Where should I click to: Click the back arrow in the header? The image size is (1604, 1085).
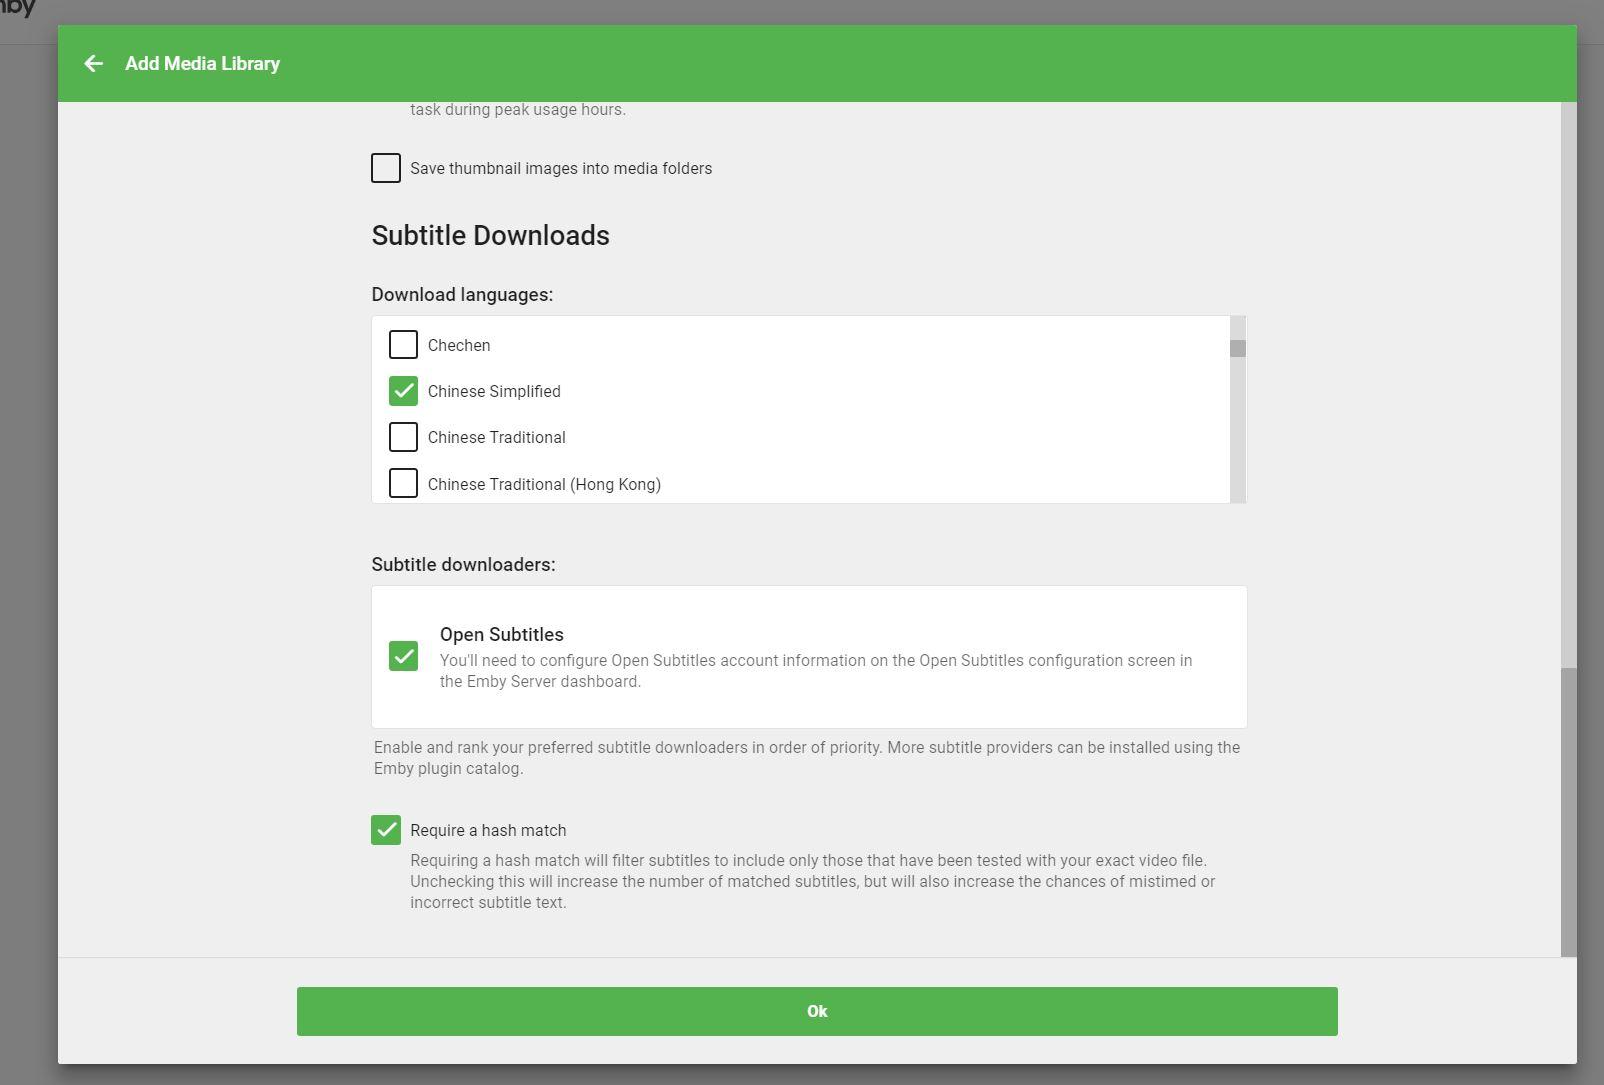click(93, 64)
